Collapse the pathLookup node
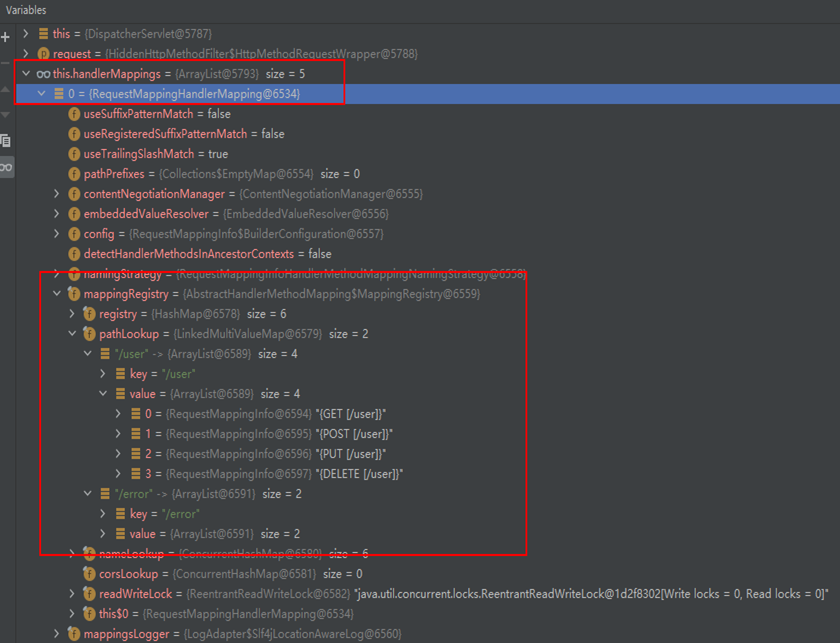Image resolution: width=840 pixels, height=643 pixels. [x=72, y=334]
